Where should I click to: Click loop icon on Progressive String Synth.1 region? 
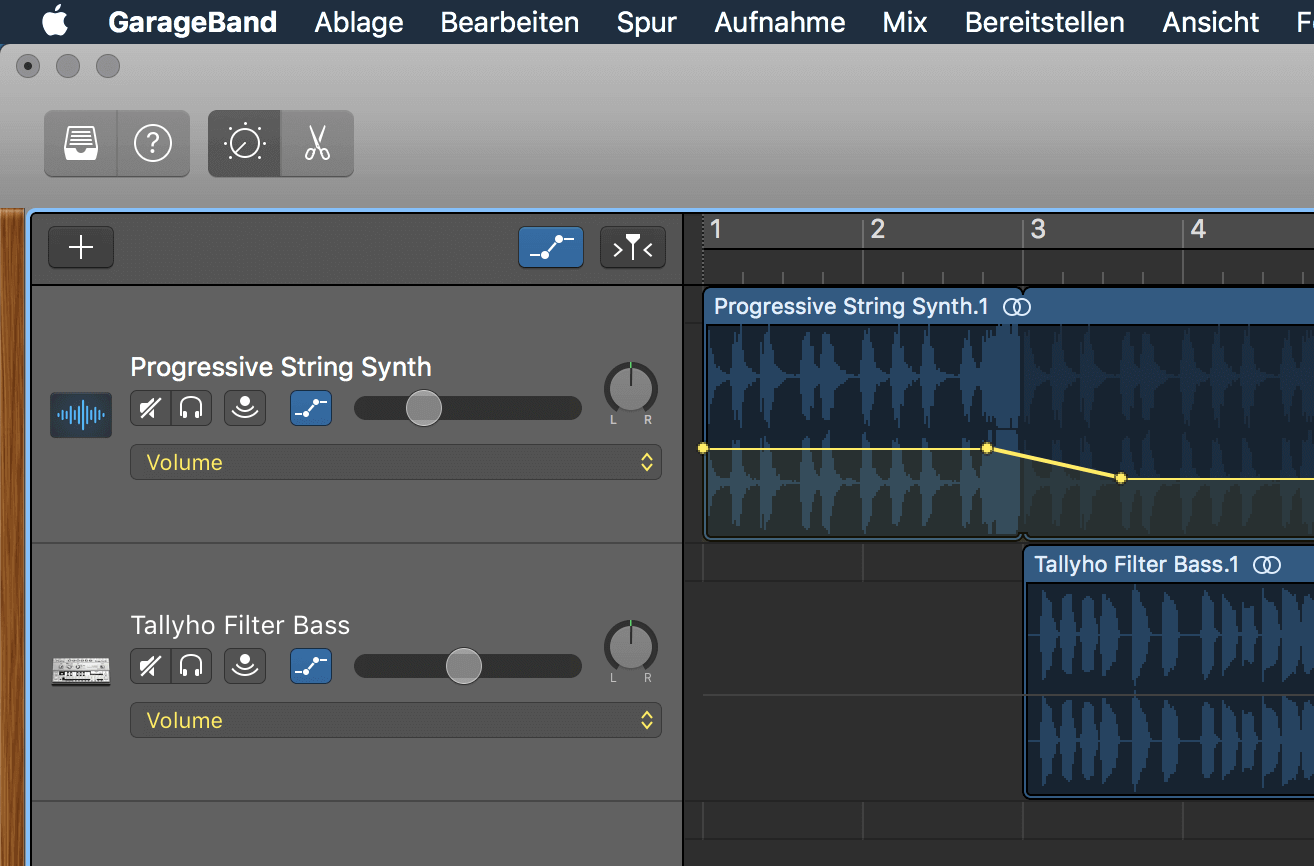[x=1017, y=307]
